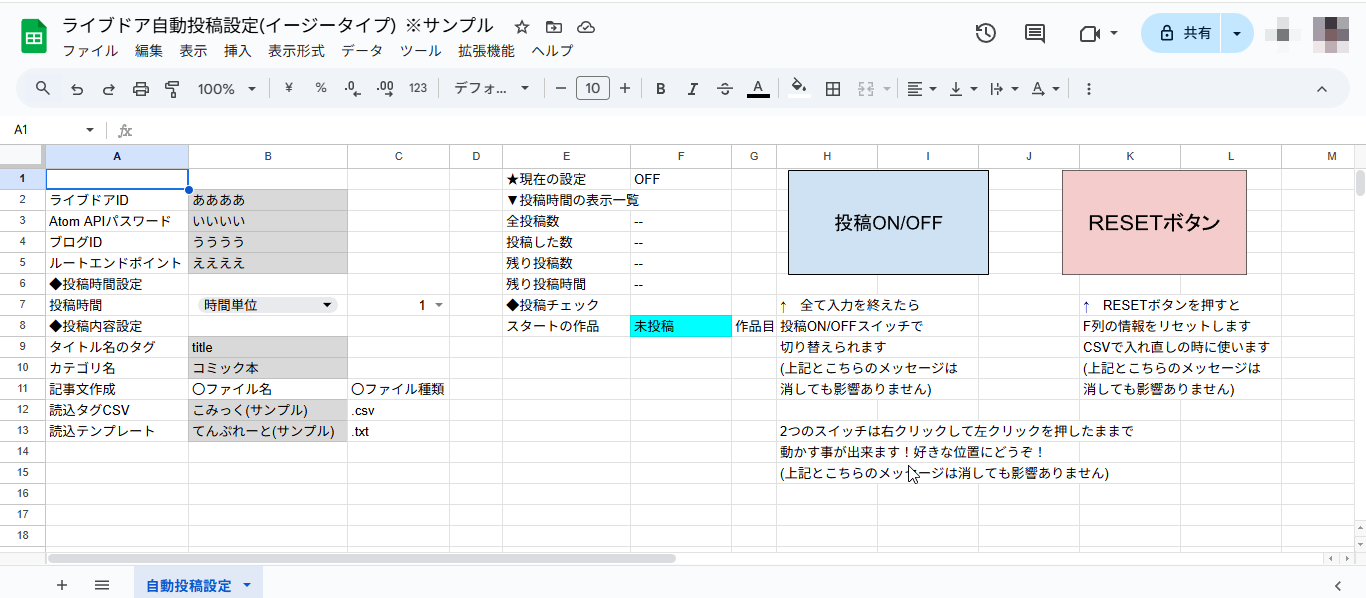Screen dimensions: 1366x598
Task: Toggle italic formatting
Action: tap(693, 88)
